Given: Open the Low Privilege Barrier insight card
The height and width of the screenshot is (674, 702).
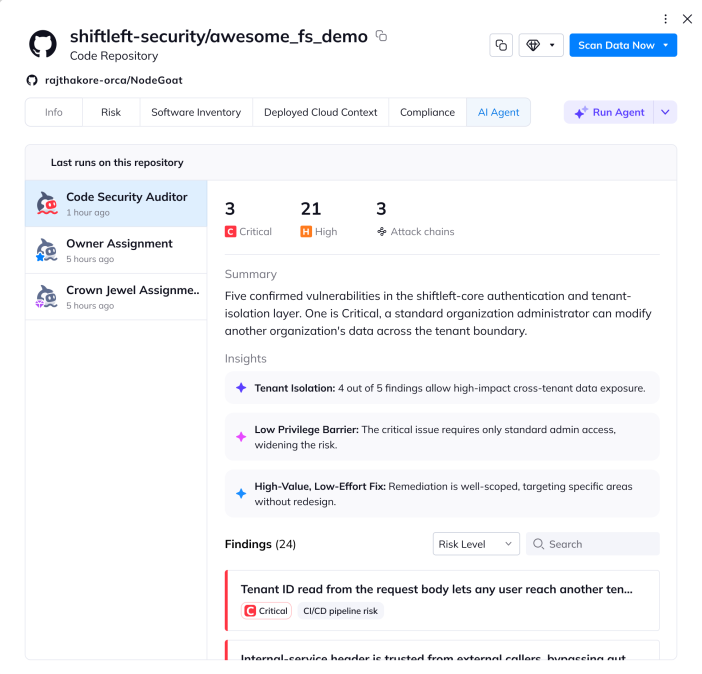Looking at the screenshot, I should coord(442,437).
